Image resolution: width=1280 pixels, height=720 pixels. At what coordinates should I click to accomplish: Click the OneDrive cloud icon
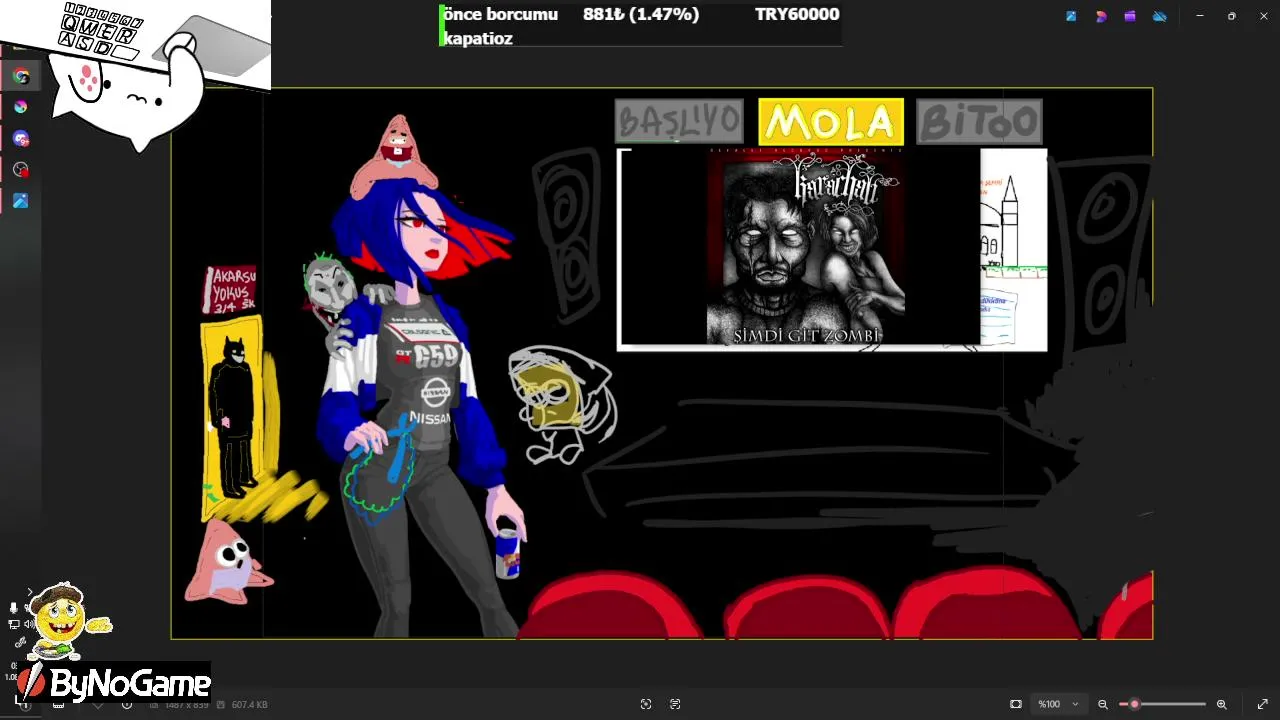[x=1160, y=16]
